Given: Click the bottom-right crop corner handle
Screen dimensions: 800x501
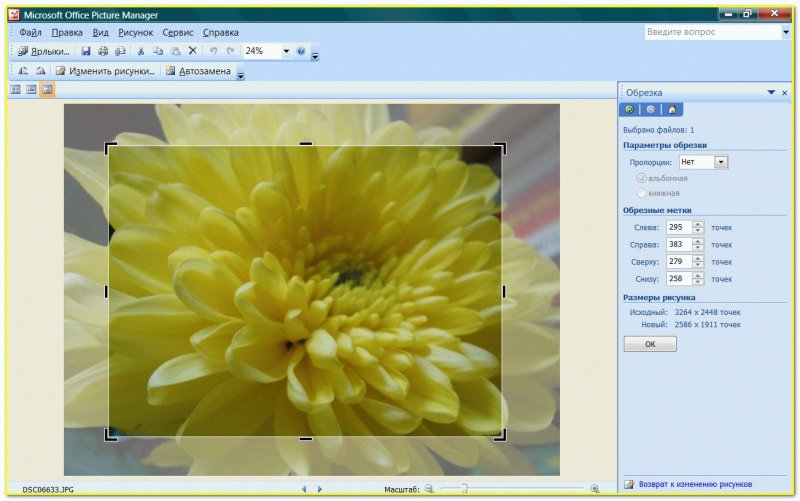Looking at the screenshot, I should pos(501,436).
